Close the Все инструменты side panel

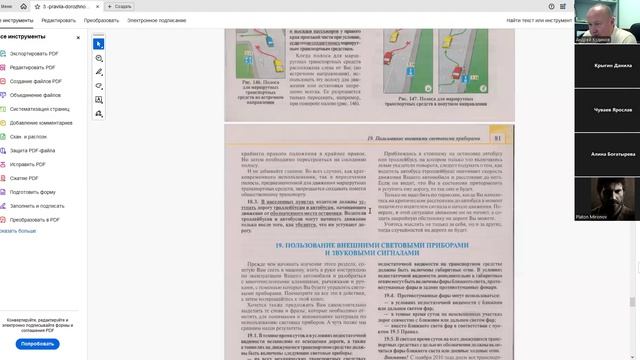pos(78,38)
